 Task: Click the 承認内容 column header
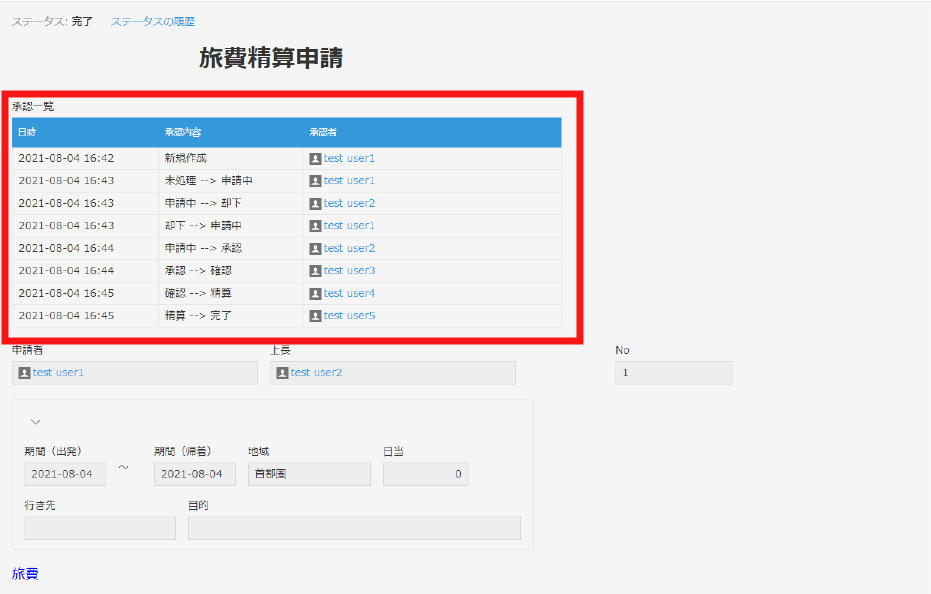[183, 132]
